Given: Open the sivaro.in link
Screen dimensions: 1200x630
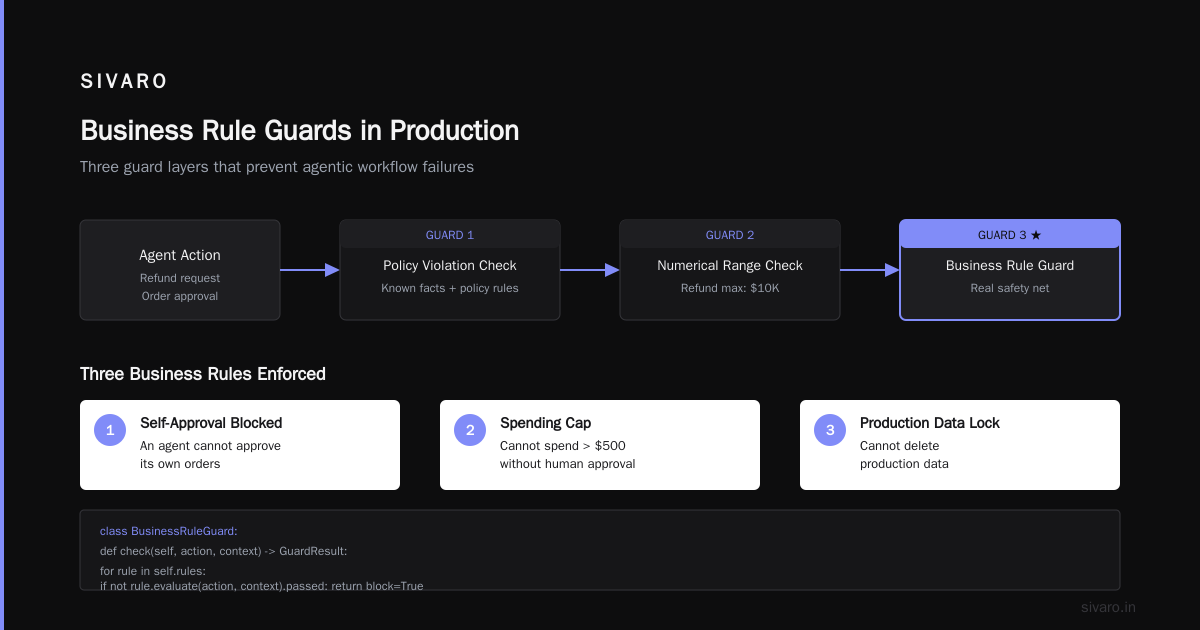Looking at the screenshot, I should 1108,607.
